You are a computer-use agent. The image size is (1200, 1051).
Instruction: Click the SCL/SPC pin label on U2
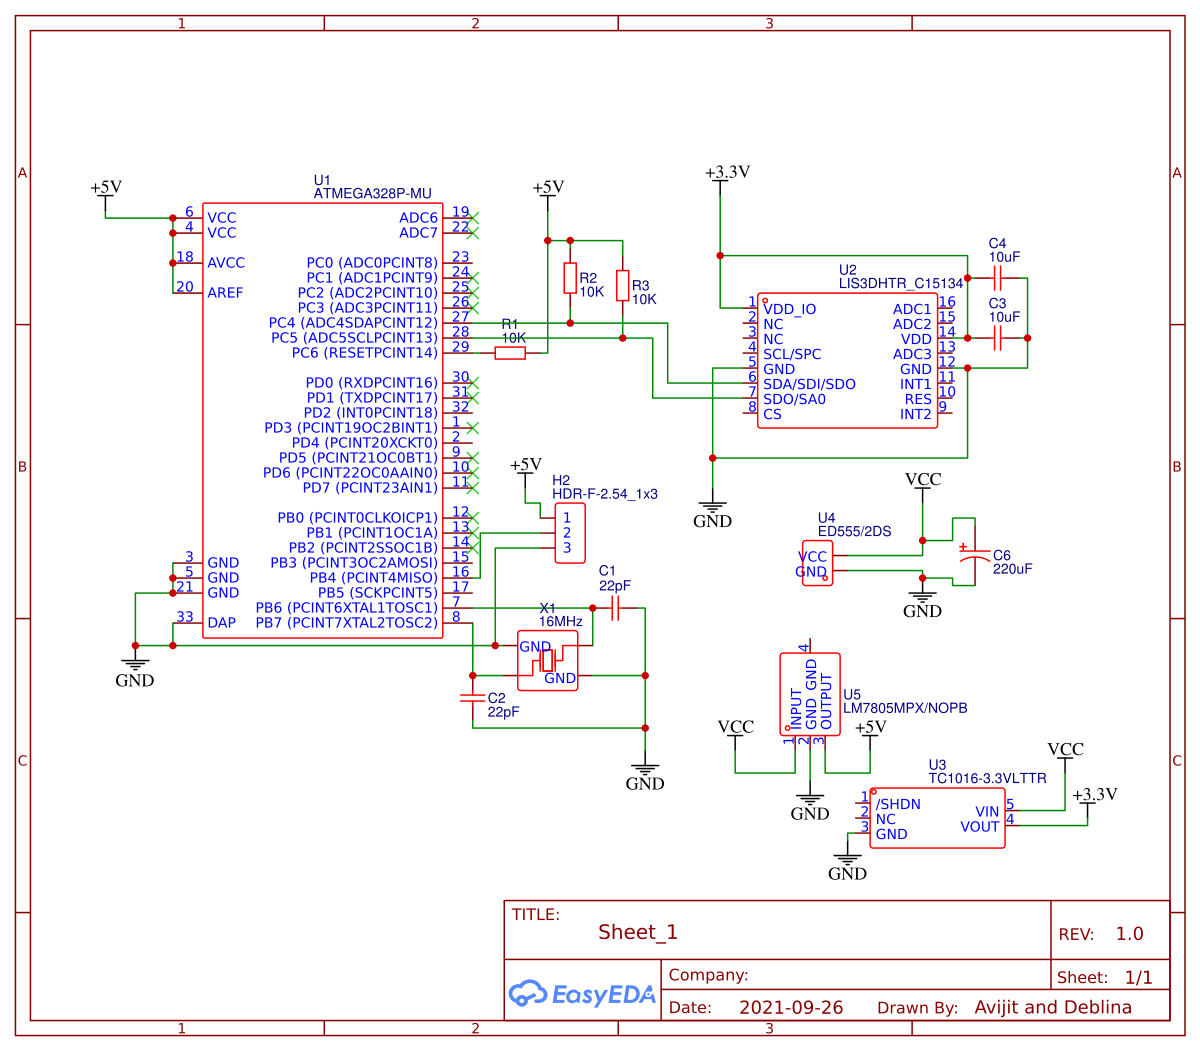click(x=792, y=354)
